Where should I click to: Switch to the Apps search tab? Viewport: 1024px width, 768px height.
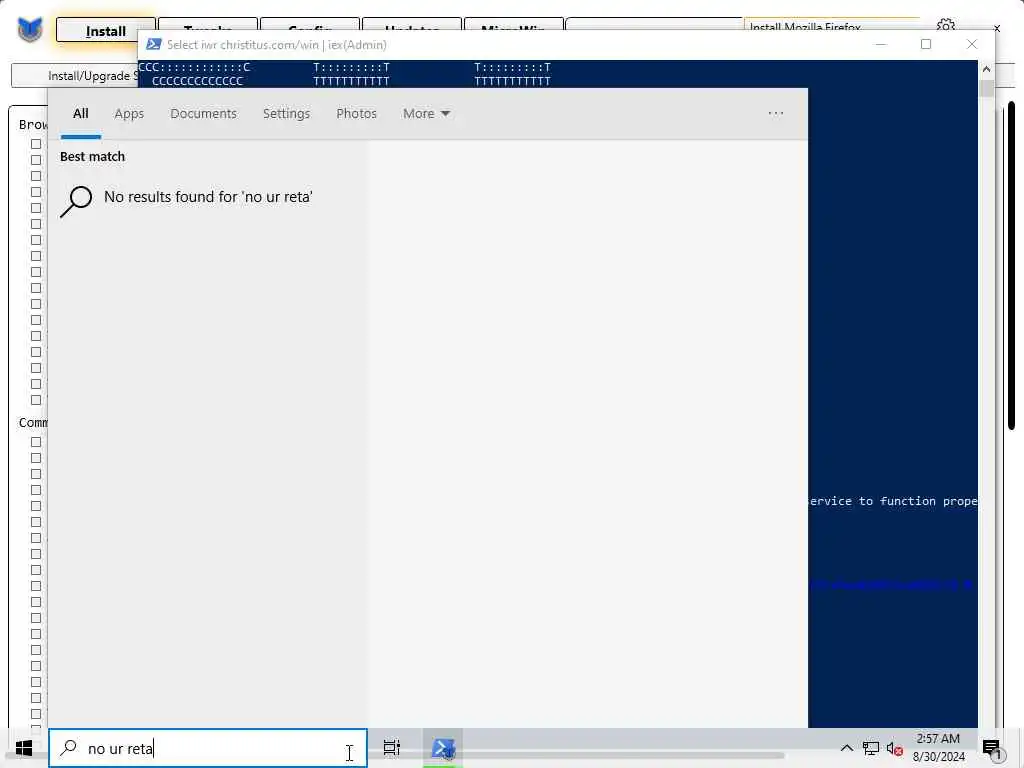pos(129,114)
